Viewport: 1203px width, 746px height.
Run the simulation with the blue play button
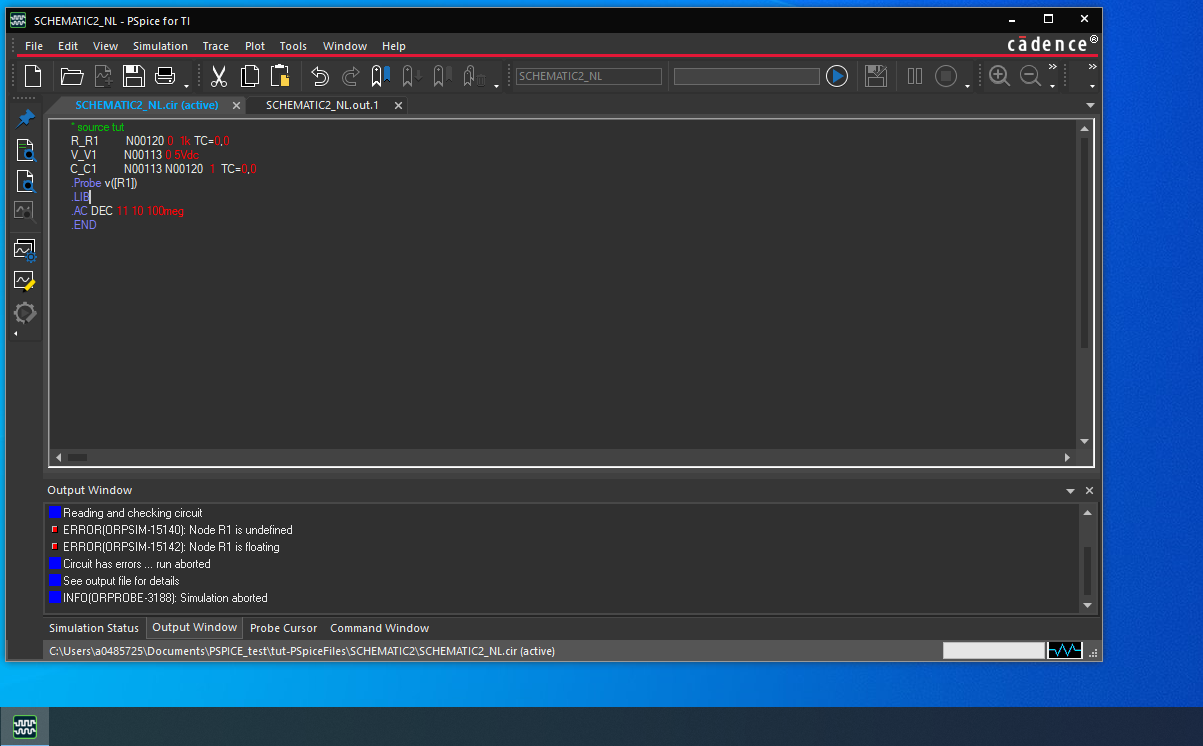pyautogui.click(x=837, y=75)
